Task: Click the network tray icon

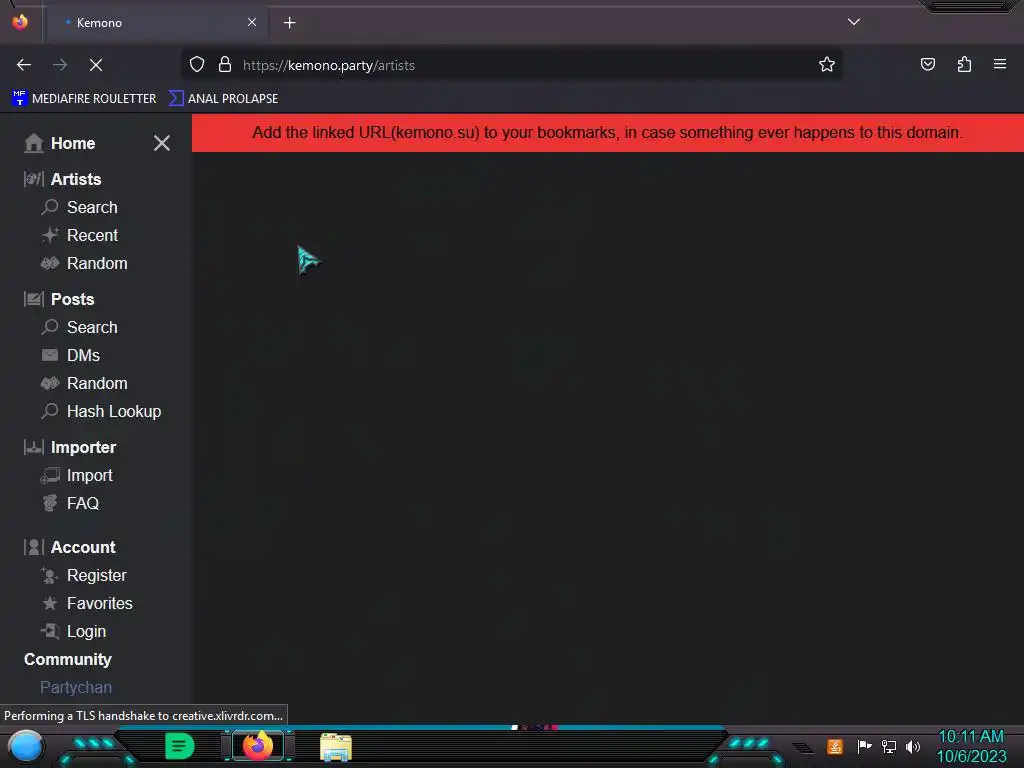Action: [x=889, y=746]
